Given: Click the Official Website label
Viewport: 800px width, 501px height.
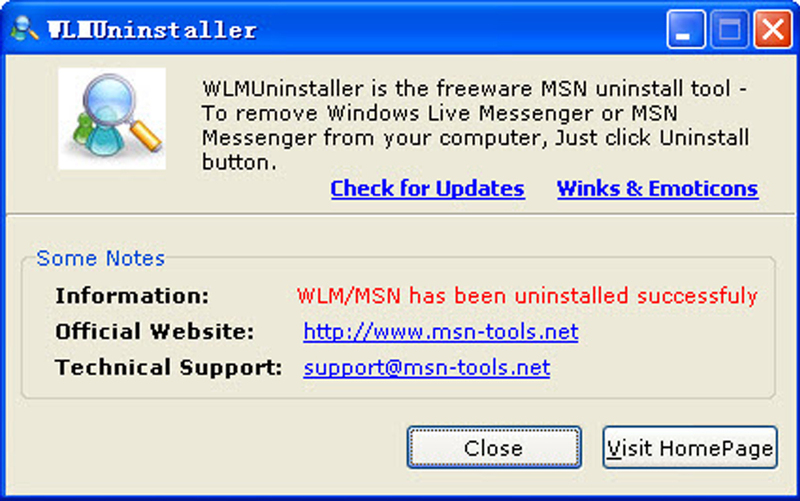Looking at the screenshot, I should 155,332.
